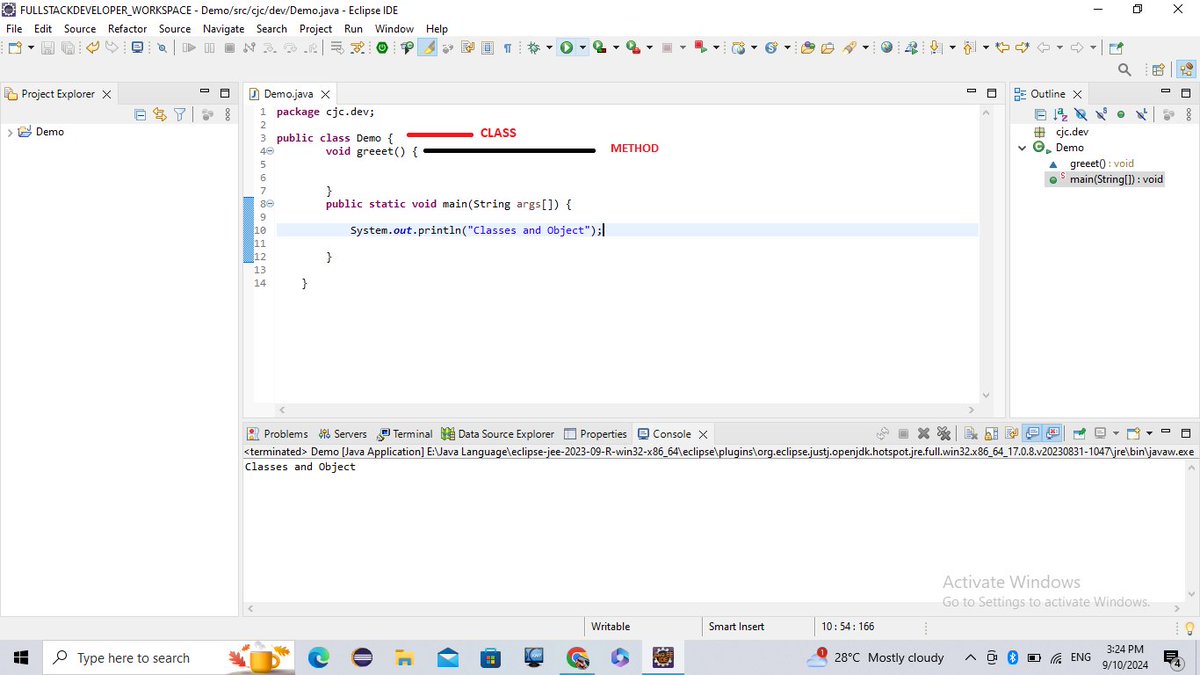Image resolution: width=1200 pixels, height=675 pixels.
Task: Expand the Demo project in Project Explorer
Action: (x=10, y=131)
